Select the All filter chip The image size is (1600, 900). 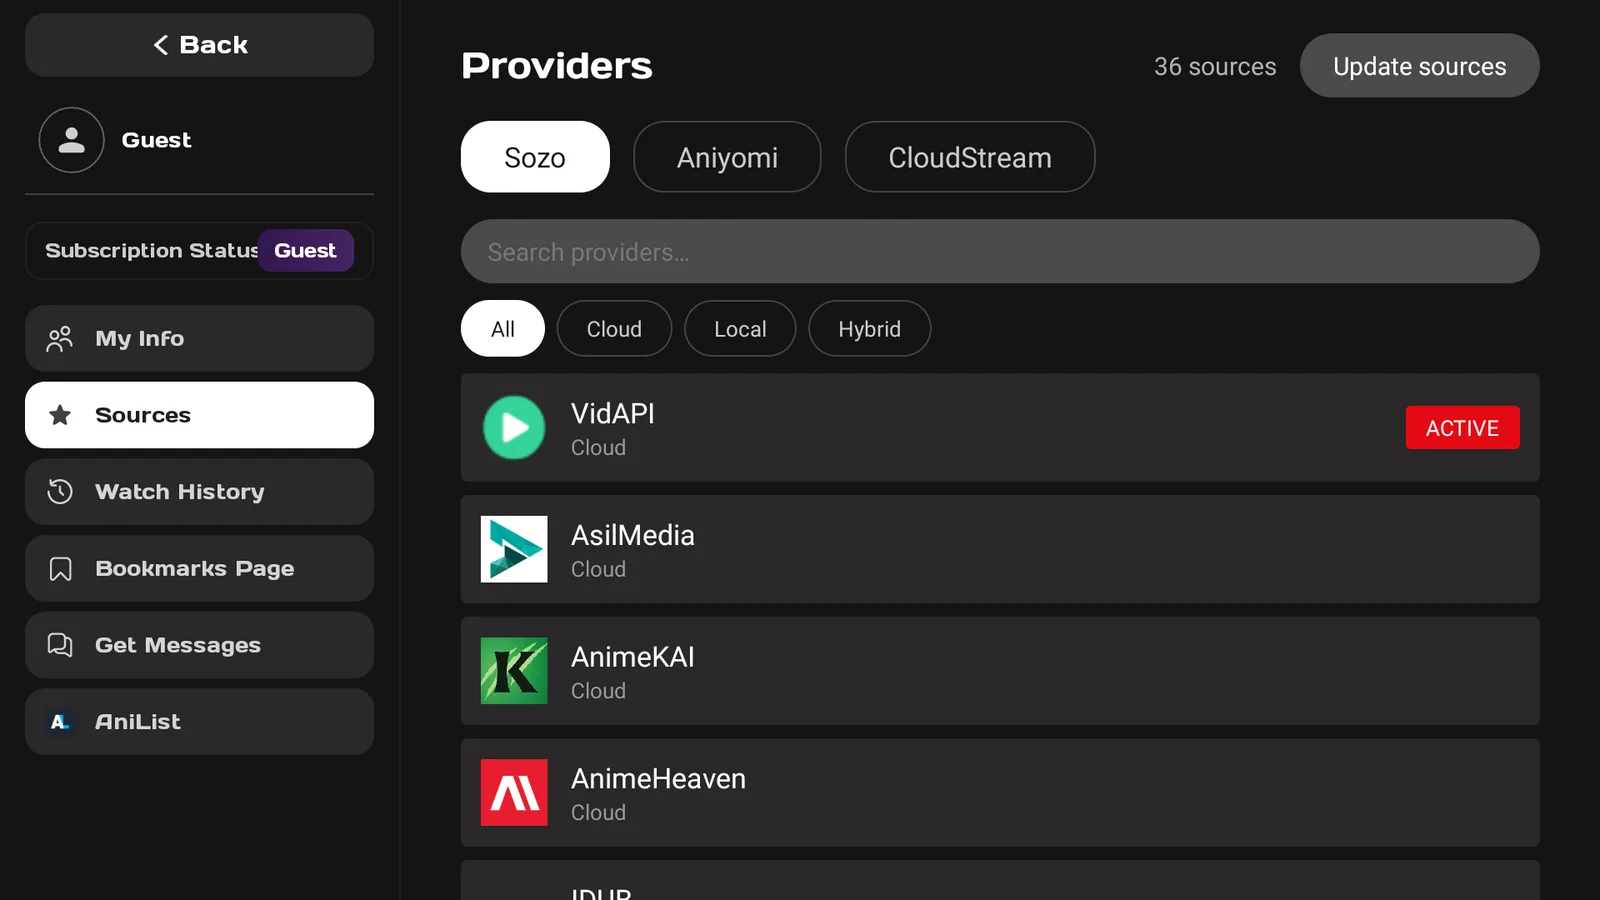503,329
